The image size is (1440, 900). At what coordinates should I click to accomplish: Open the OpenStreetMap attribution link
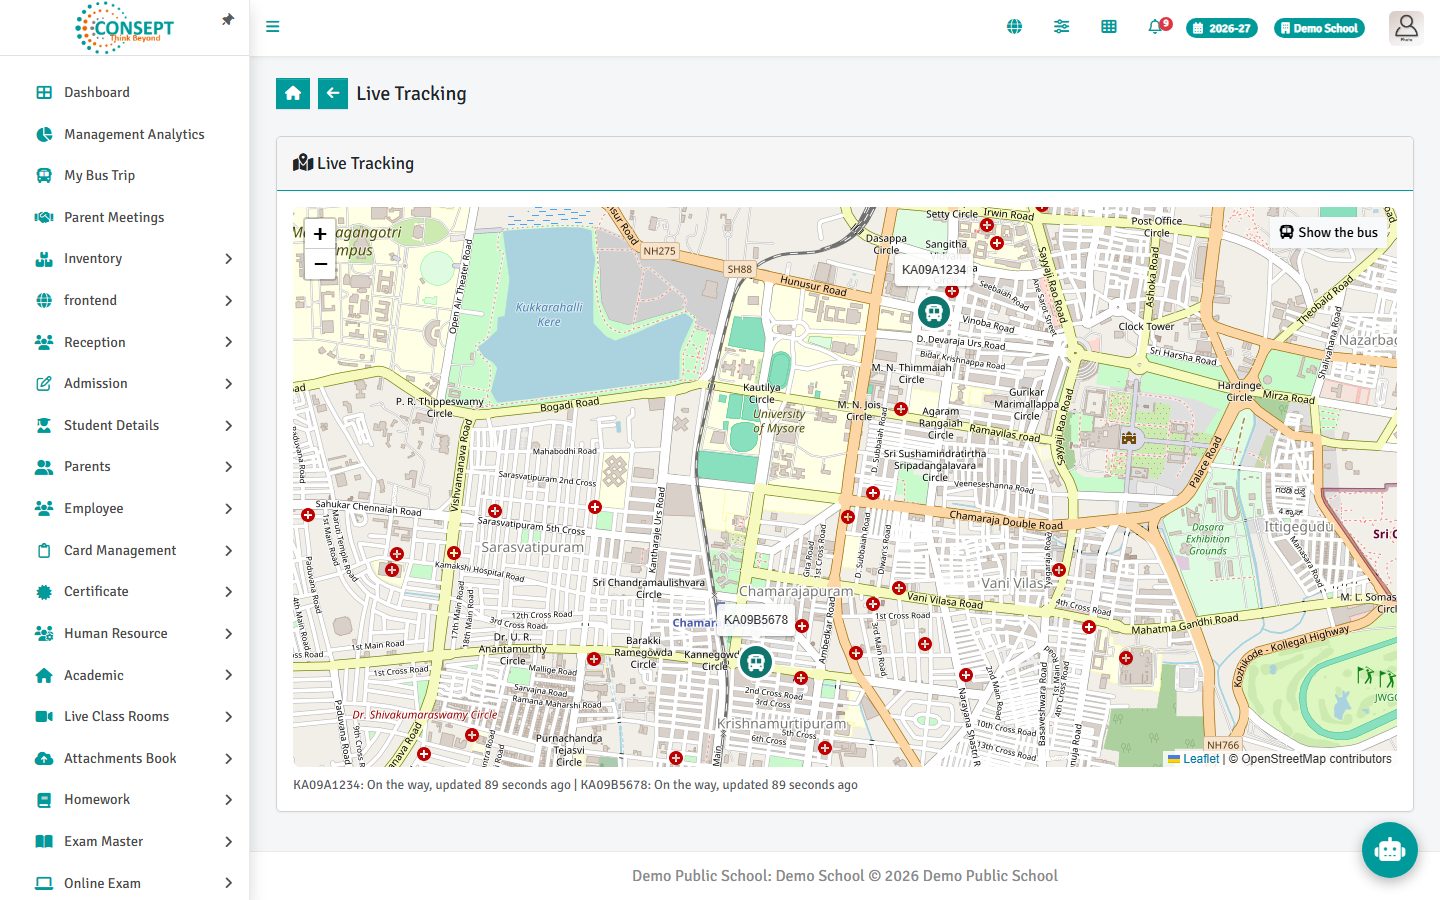(x=1316, y=759)
